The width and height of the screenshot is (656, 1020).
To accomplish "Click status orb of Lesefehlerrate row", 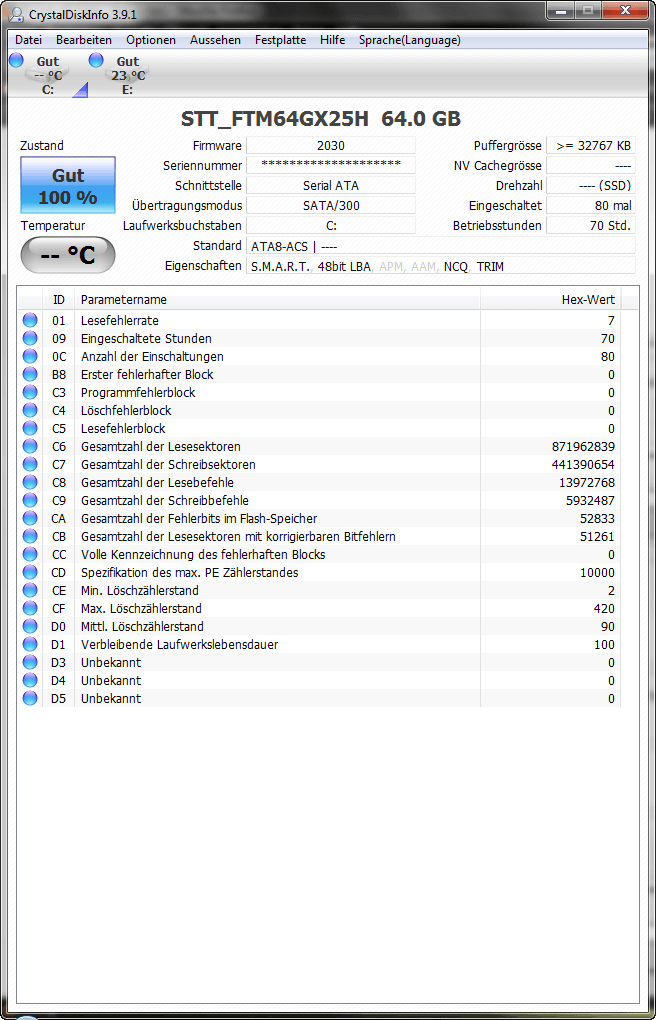I will point(30,321).
